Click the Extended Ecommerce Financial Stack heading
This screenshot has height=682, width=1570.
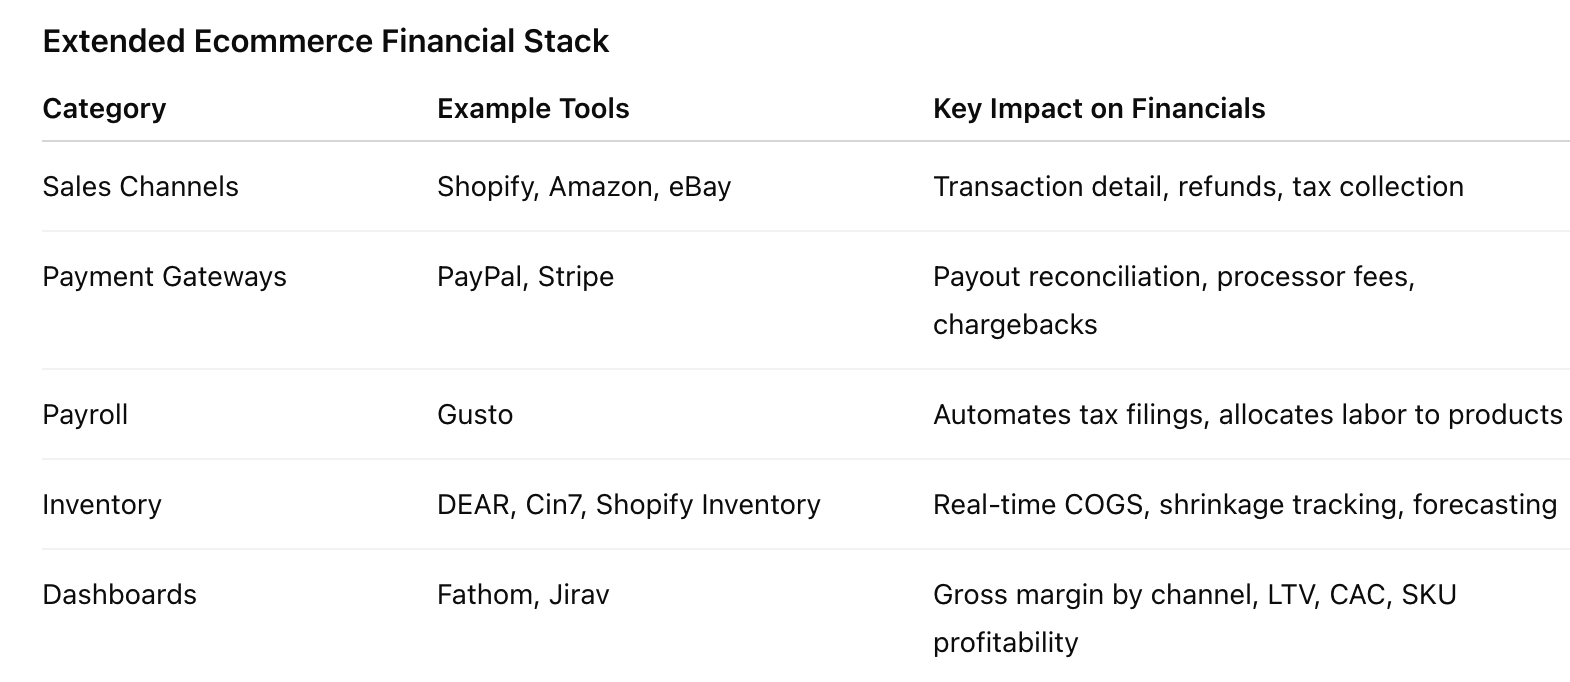(x=325, y=41)
